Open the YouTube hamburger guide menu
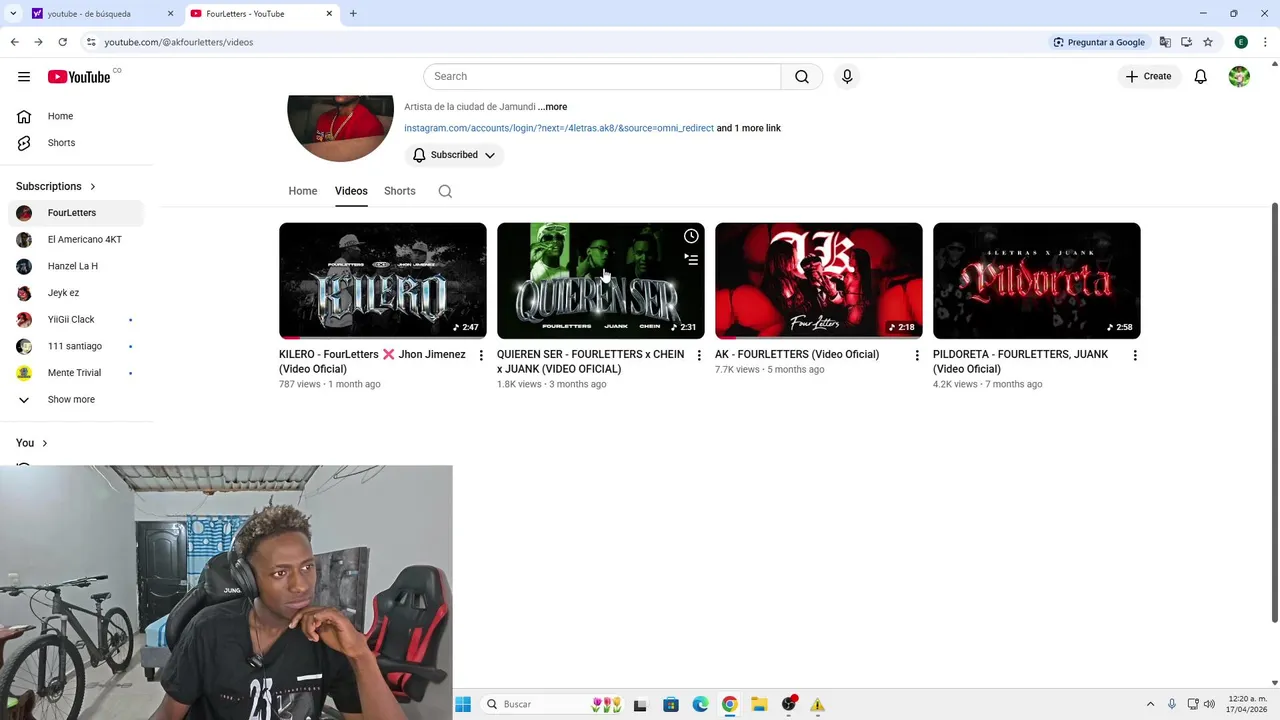Screen dimensions: 1280x720 pyautogui.click(x=24, y=76)
